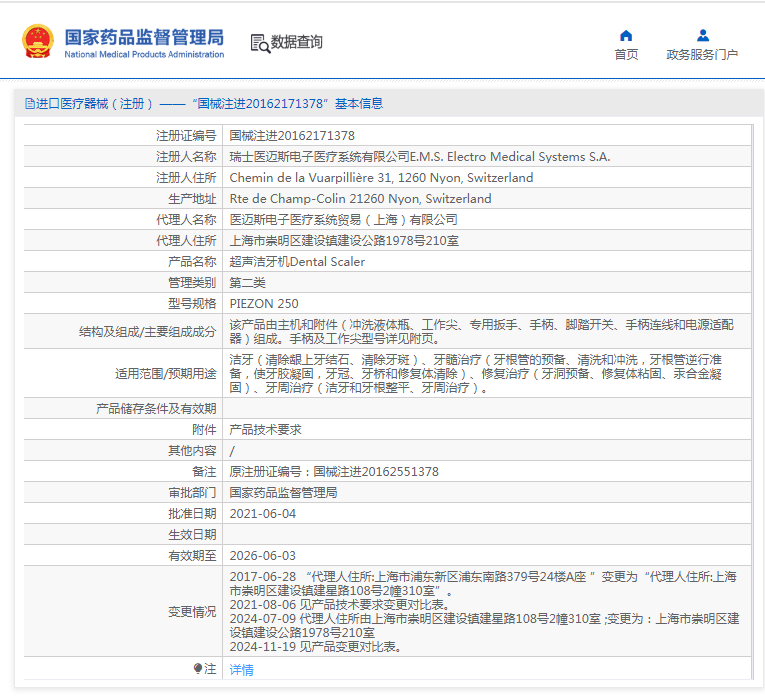Go to 首页 home icon
The height and width of the screenshot is (697, 765).
(626, 36)
